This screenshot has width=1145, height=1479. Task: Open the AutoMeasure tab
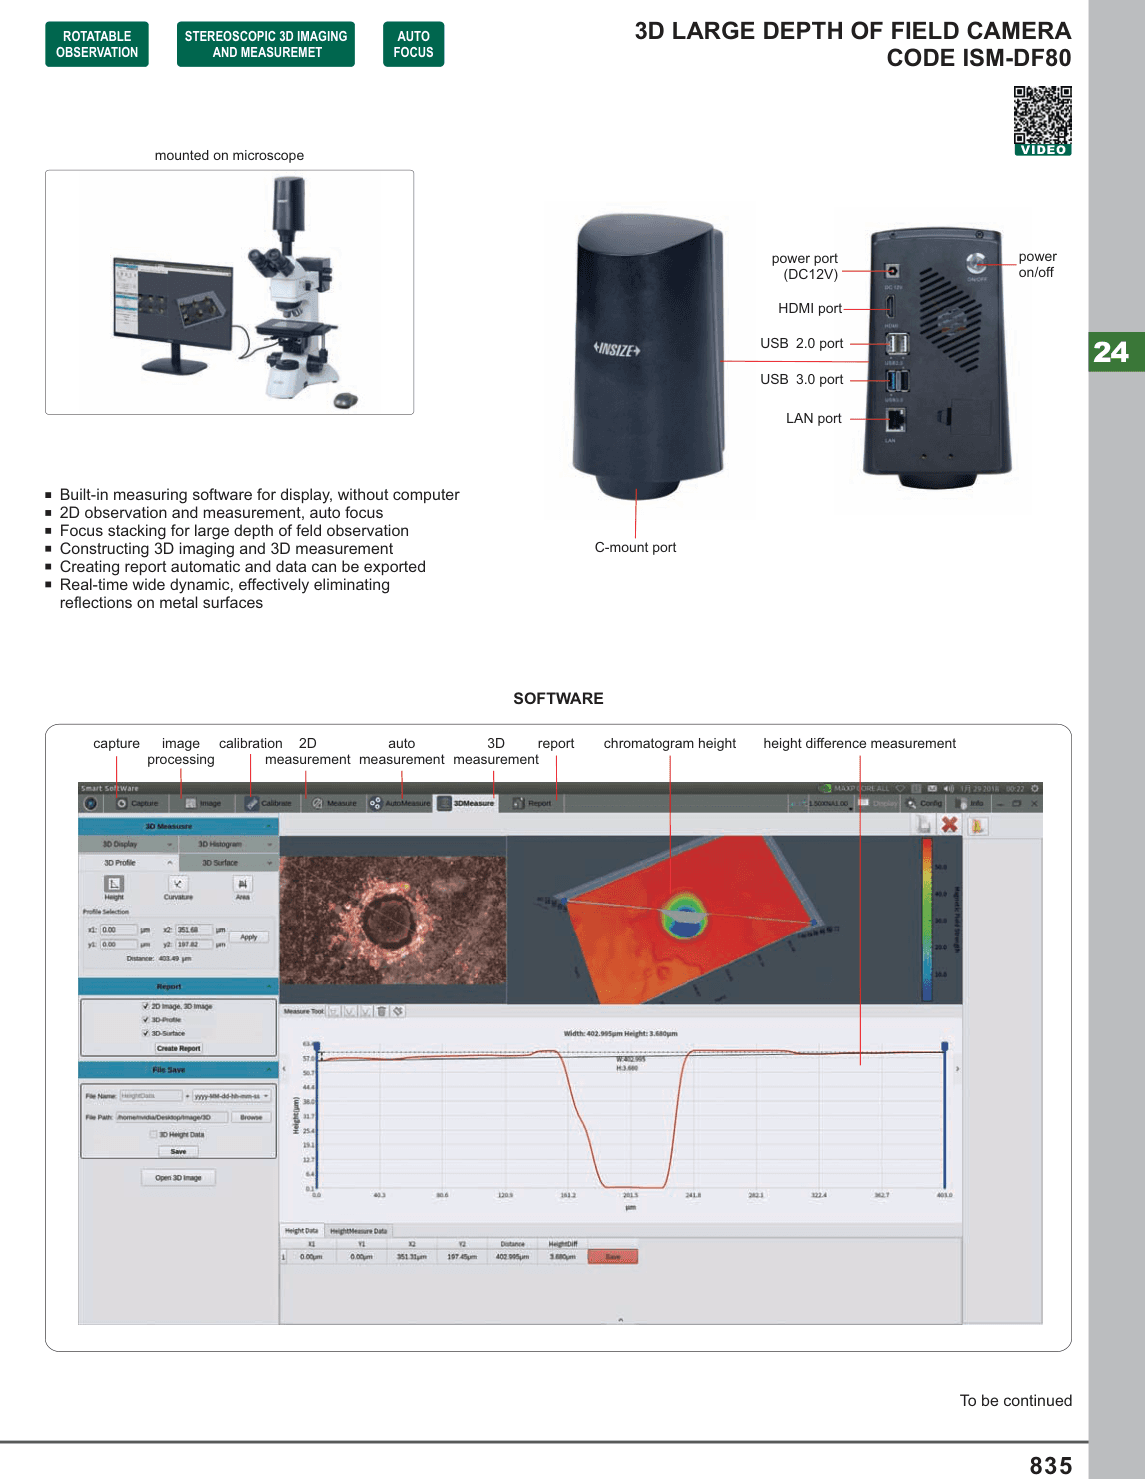coord(400,803)
